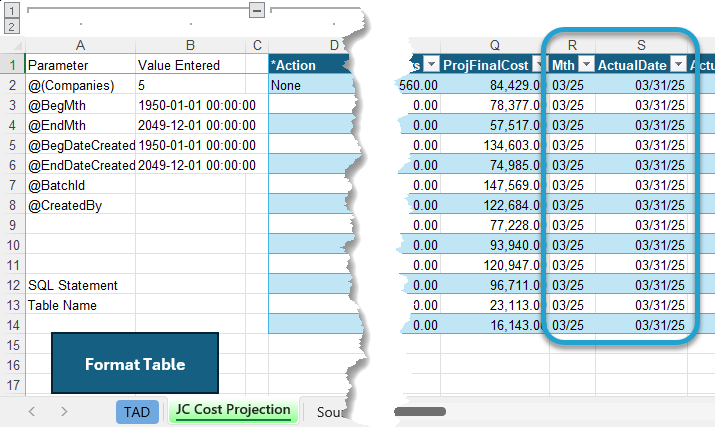This screenshot has width=715, height=427.
Task: Click the Table Name cell
Action: pyautogui.click(x=81, y=305)
